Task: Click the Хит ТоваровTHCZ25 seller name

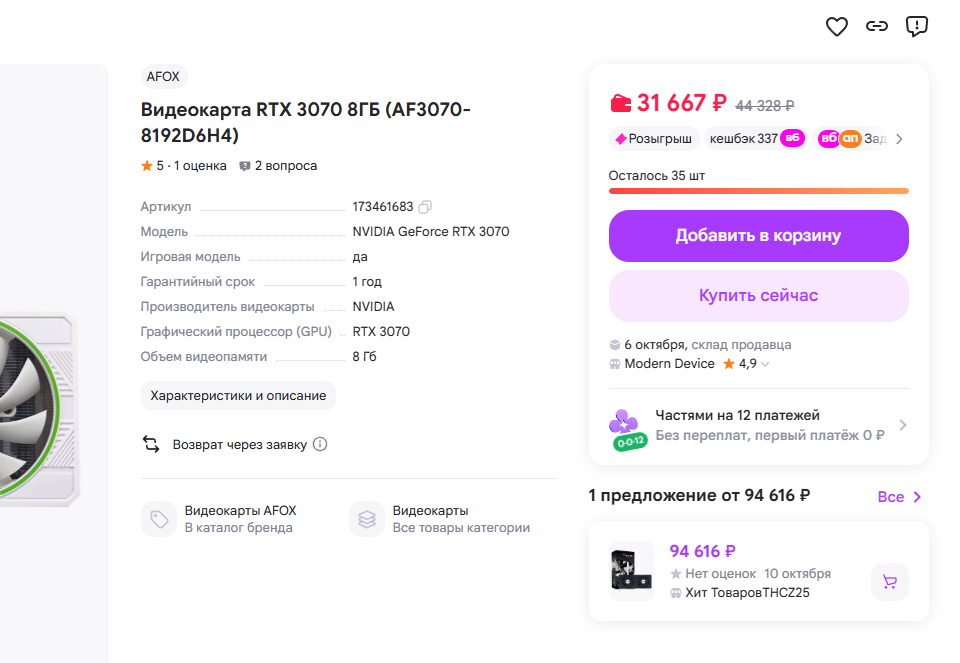Action: [x=748, y=593]
